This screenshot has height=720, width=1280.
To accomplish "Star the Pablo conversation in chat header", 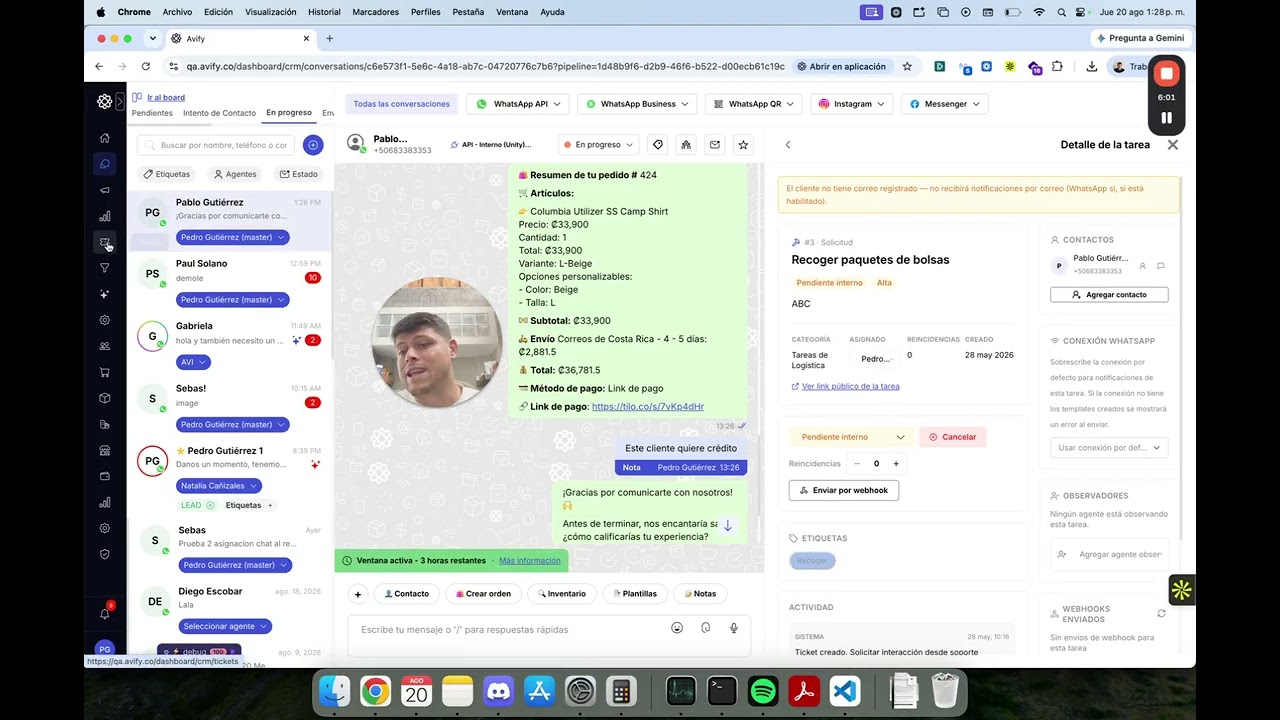I will point(743,145).
